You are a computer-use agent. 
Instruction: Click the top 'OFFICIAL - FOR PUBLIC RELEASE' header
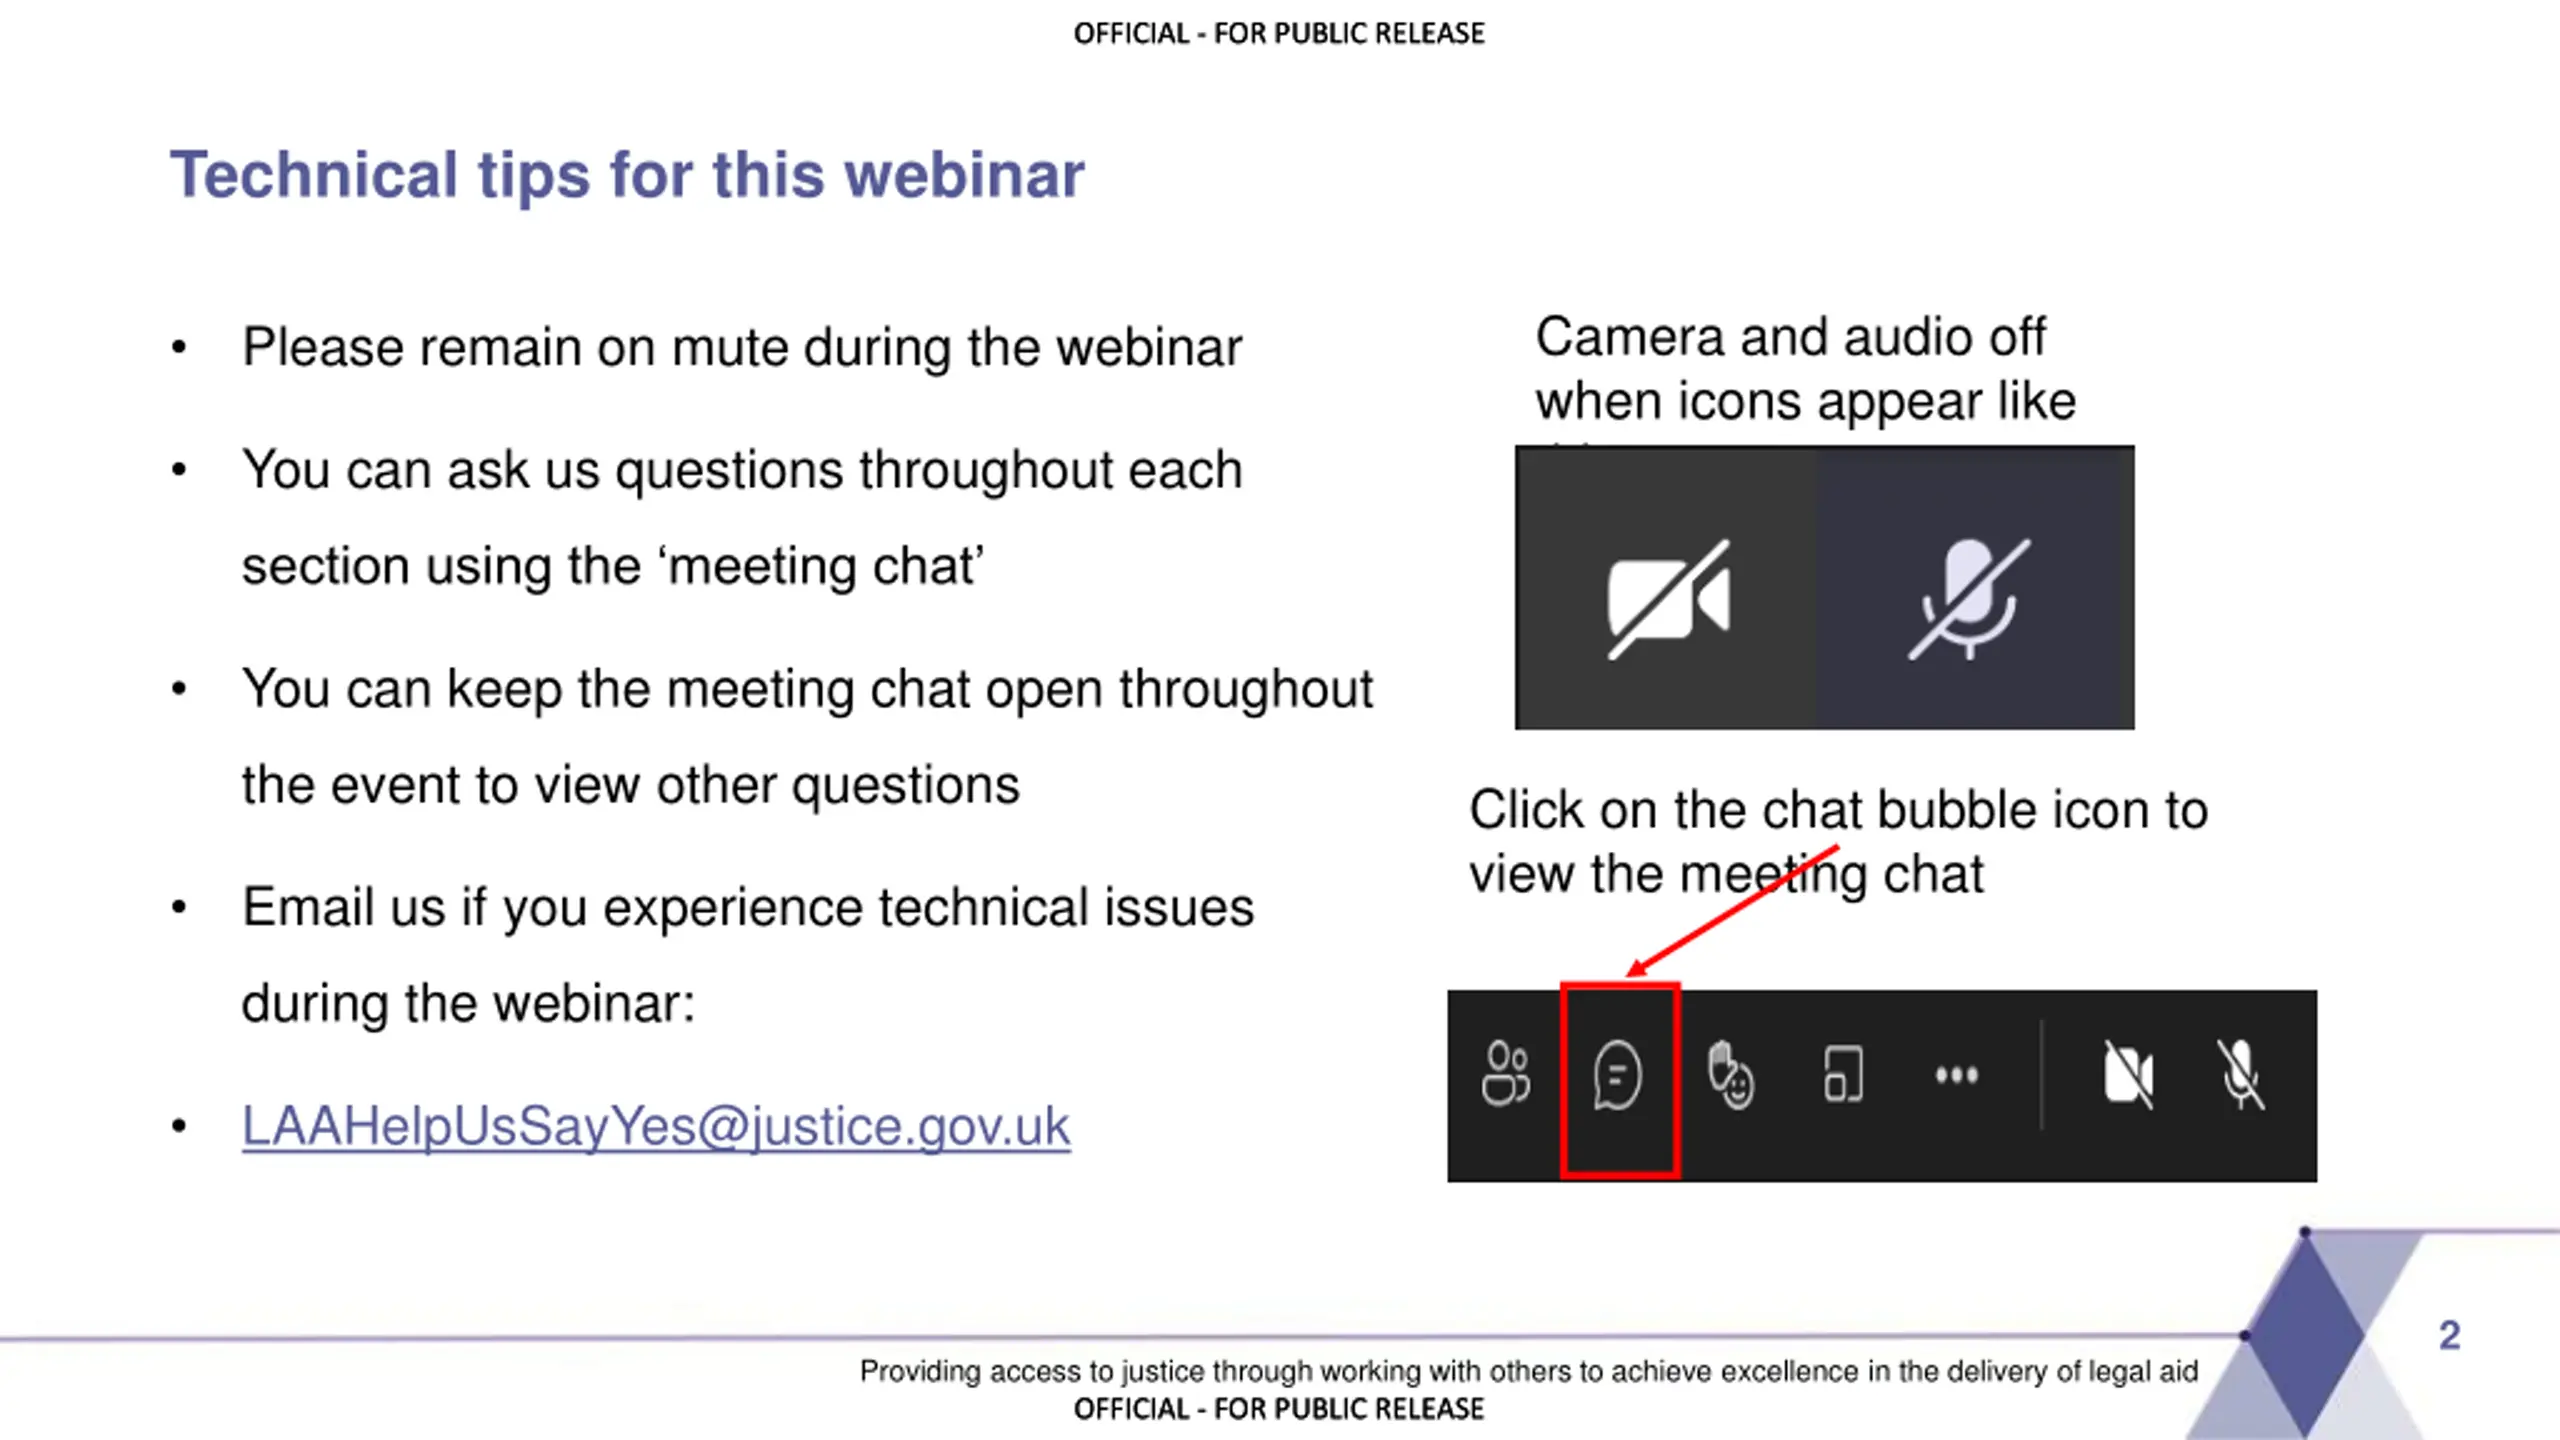click(x=1279, y=33)
